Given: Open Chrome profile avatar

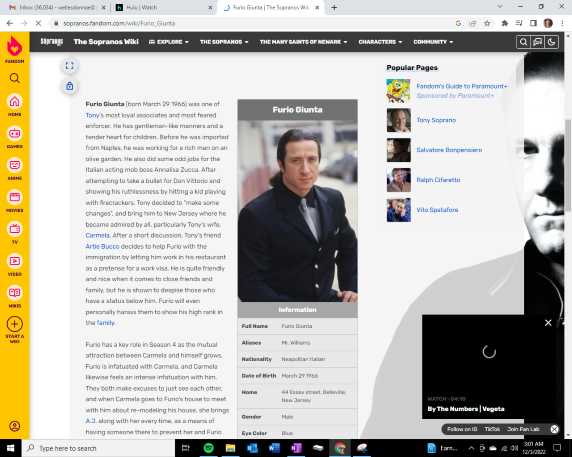Looking at the screenshot, I should pyautogui.click(x=548, y=23).
